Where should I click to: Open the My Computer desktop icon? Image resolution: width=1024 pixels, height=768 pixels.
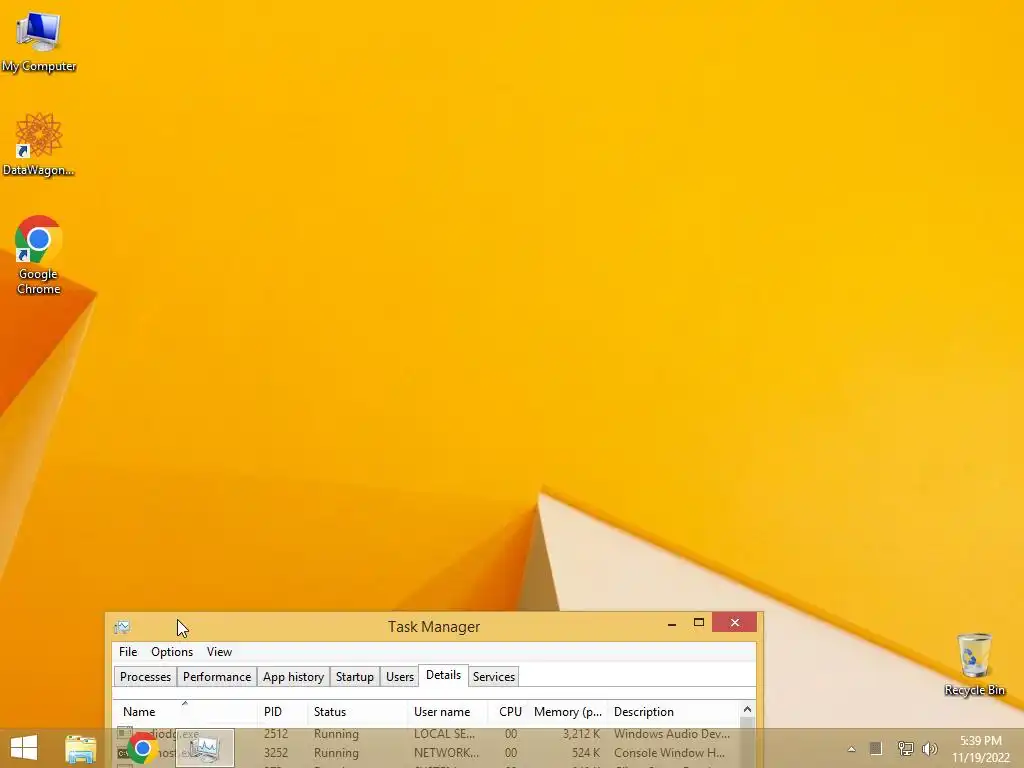click(x=39, y=41)
